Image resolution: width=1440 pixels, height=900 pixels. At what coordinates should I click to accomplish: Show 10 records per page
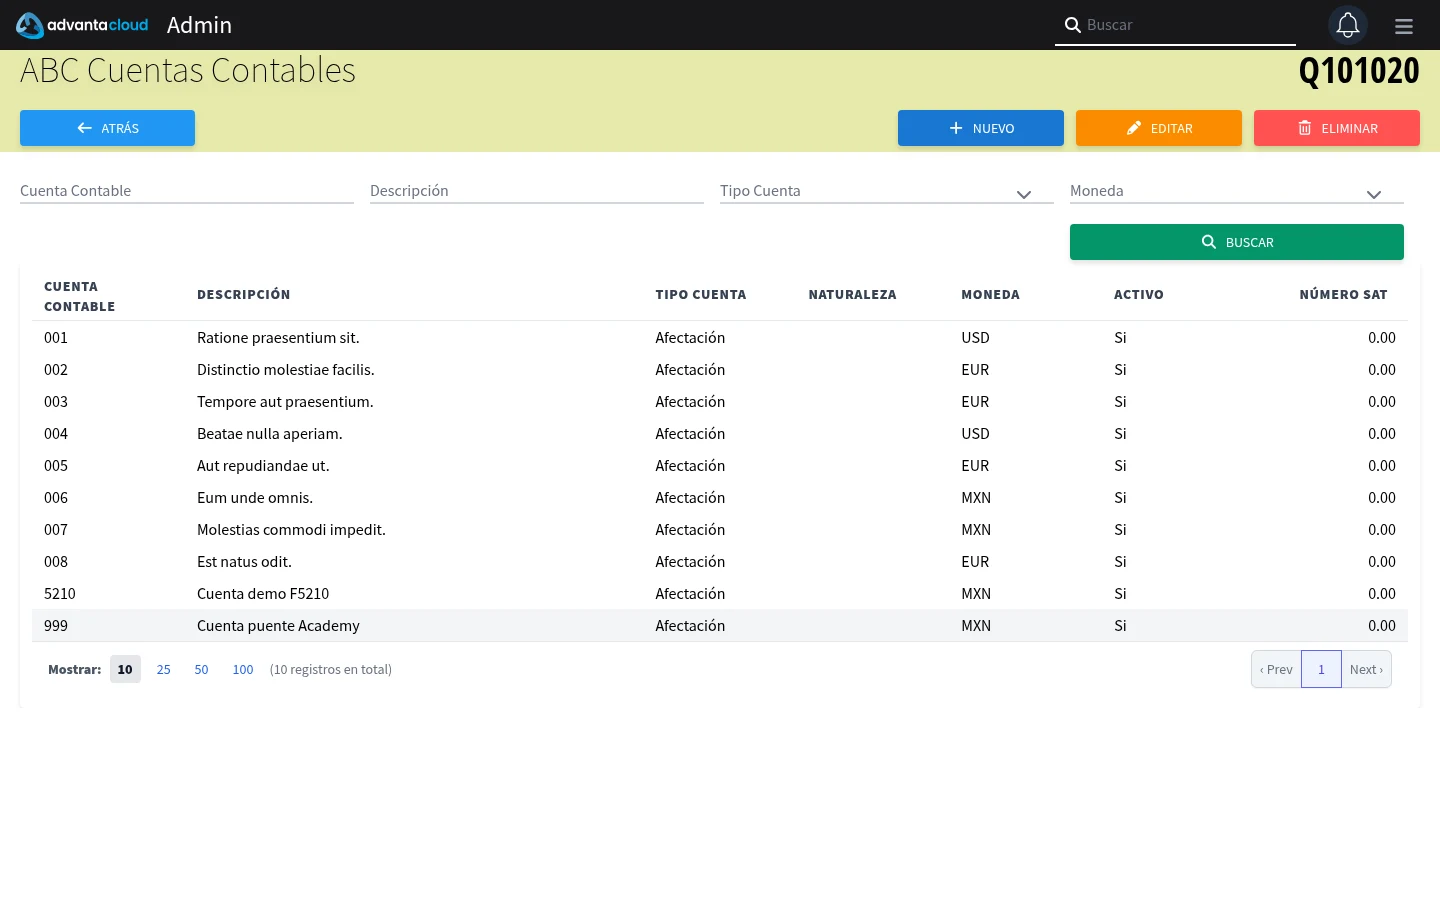pos(125,669)
